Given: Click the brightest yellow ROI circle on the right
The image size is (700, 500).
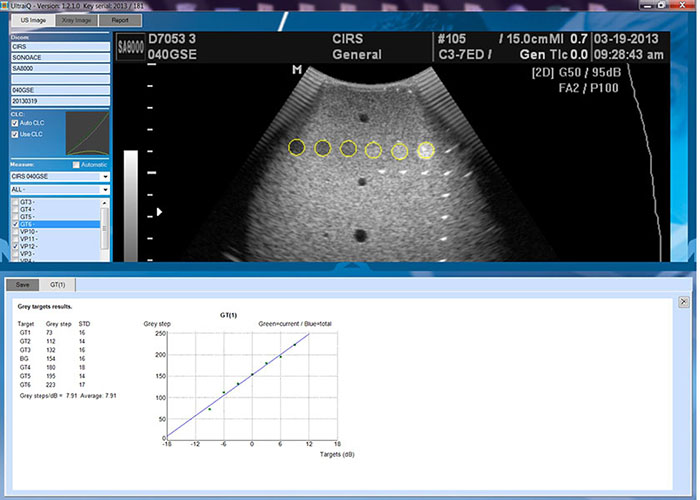Looking at the screenshot, I should pyautogui.click(x=425, y=150).
